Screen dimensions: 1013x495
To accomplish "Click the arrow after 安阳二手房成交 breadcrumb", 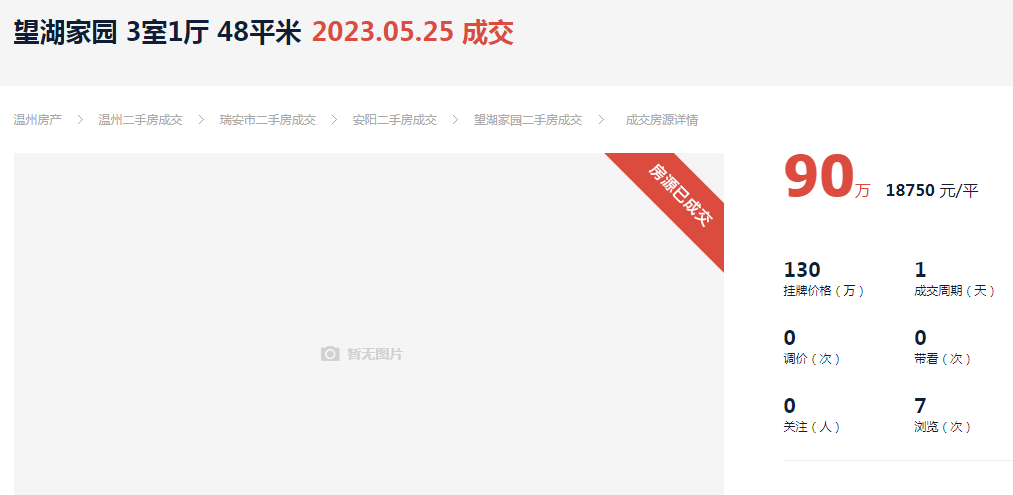I will click(x=455, y=120).
